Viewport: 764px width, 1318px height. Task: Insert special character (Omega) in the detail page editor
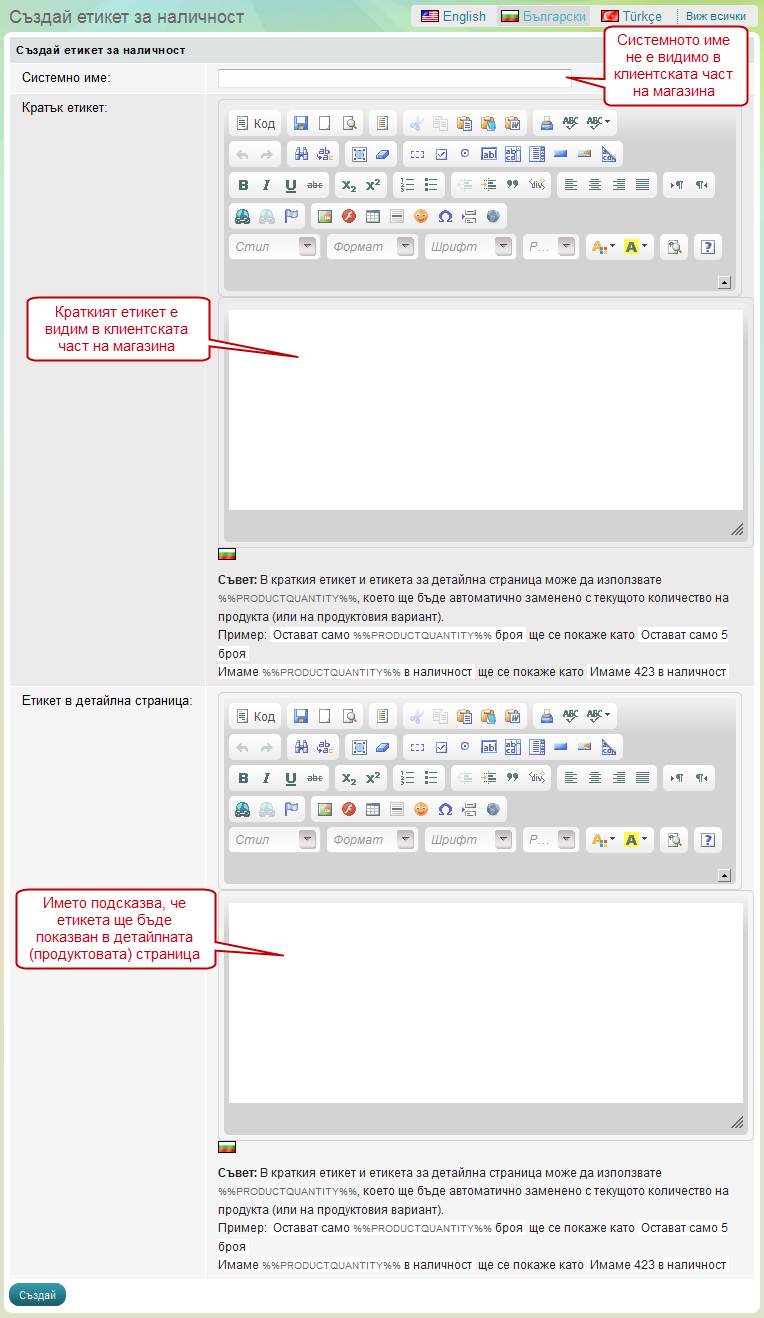445,809
